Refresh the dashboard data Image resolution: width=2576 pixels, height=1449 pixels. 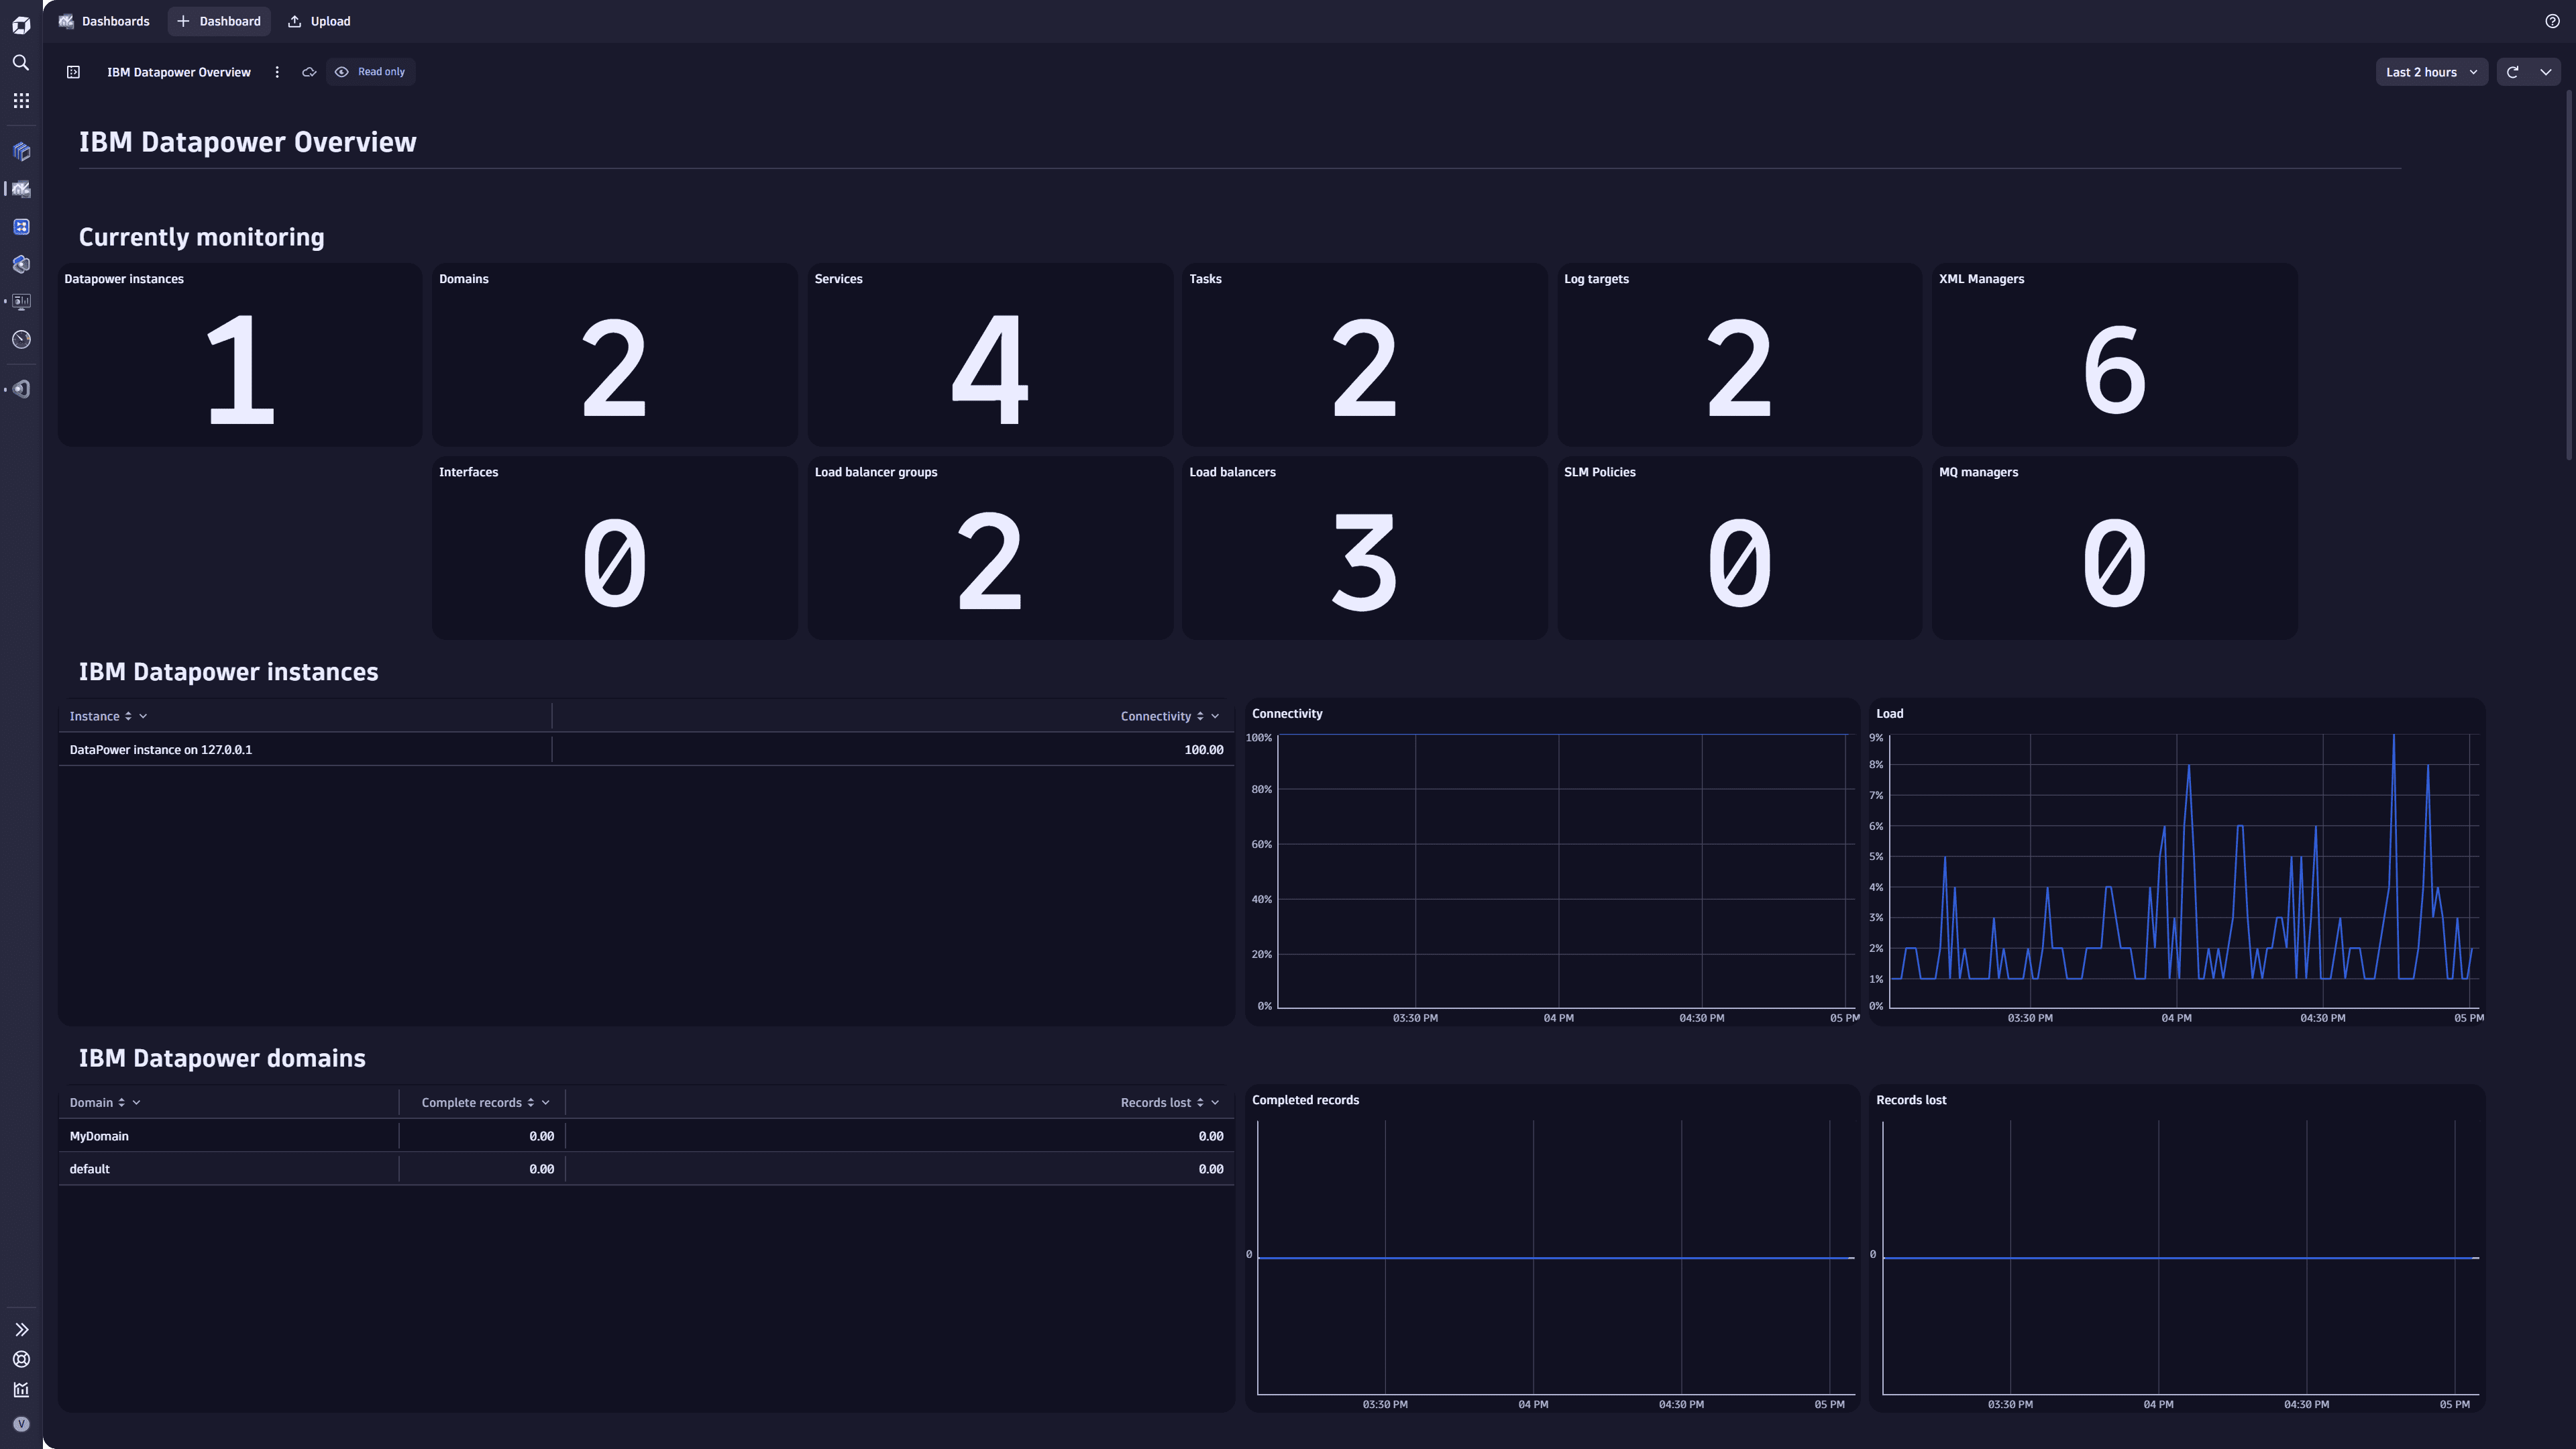[x=2512, y=72]
